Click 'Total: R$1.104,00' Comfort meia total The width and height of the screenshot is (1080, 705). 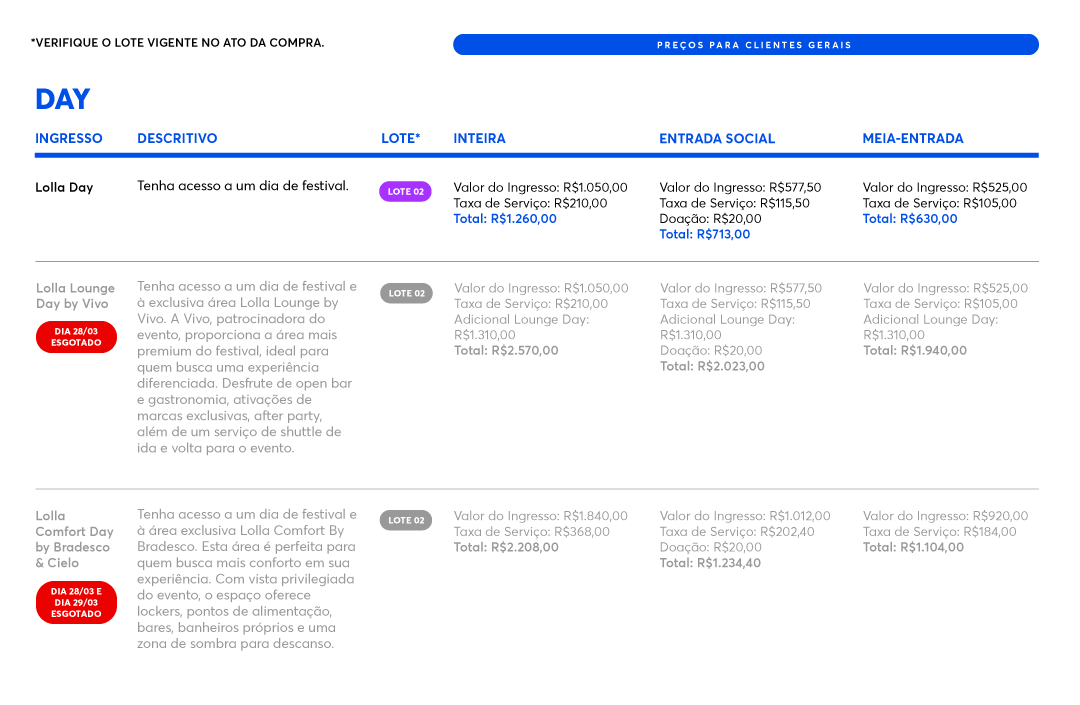[x=913, y=547]
